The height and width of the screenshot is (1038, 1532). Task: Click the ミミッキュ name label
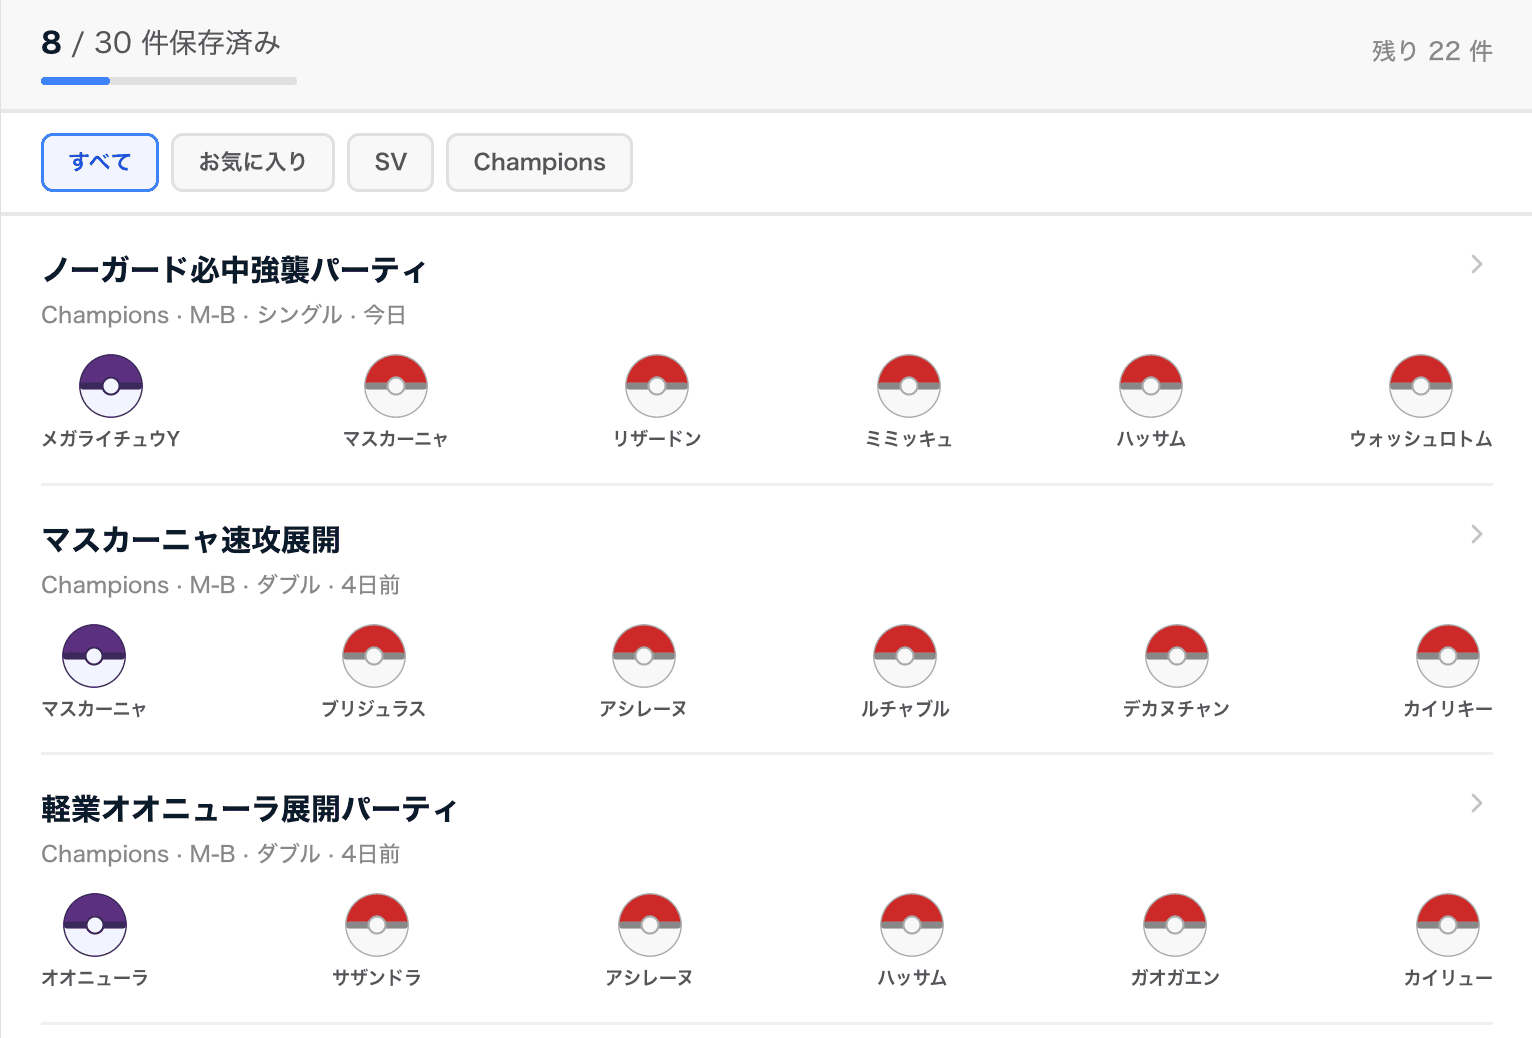point(909,438)
